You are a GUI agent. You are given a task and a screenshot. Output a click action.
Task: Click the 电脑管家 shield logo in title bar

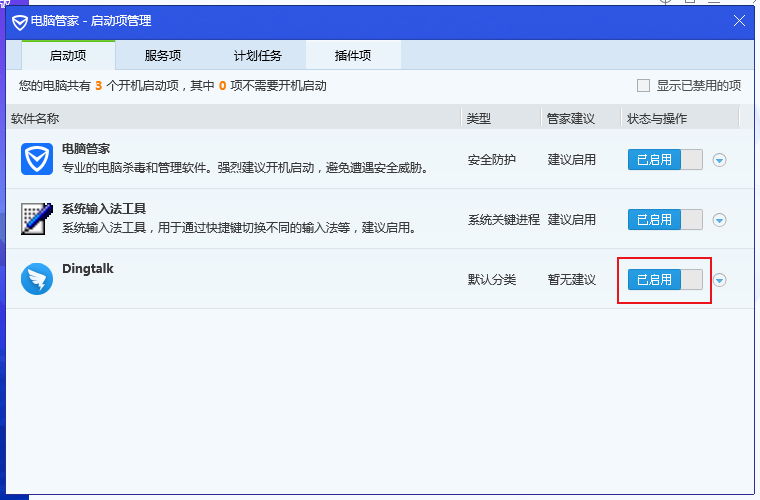[x=20, y=21]
